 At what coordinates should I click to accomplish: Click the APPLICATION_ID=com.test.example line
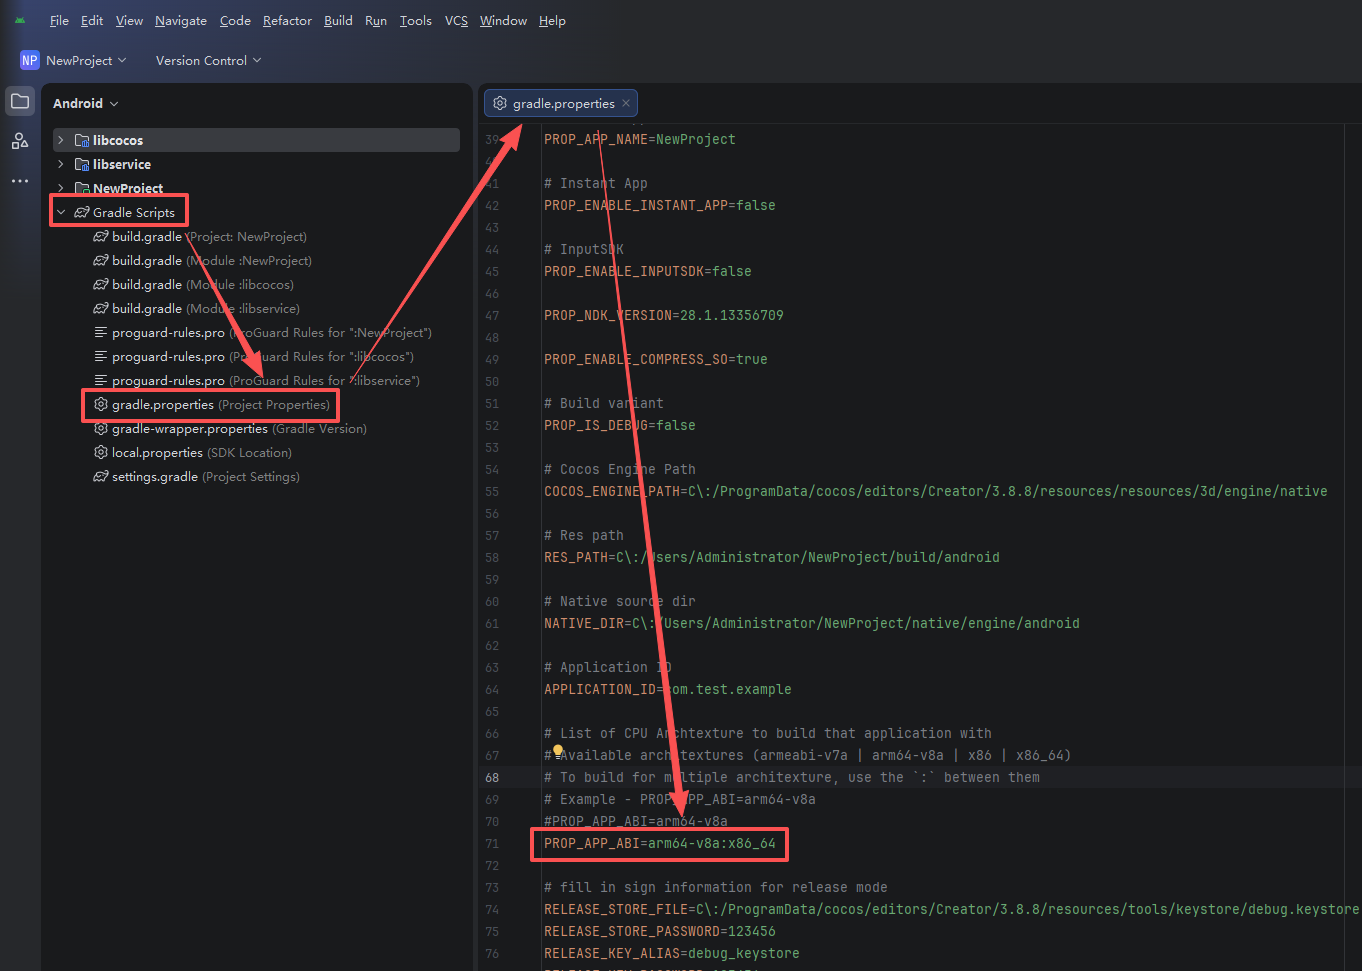coord(668,689)
